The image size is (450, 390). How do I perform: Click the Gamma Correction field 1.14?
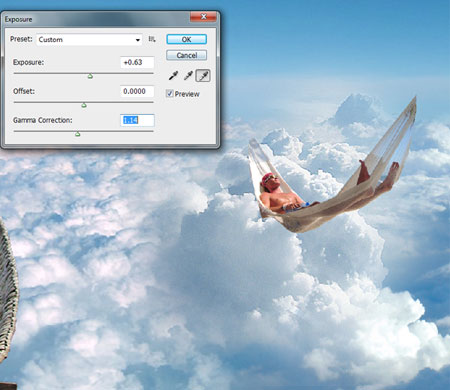coord(137,120)
